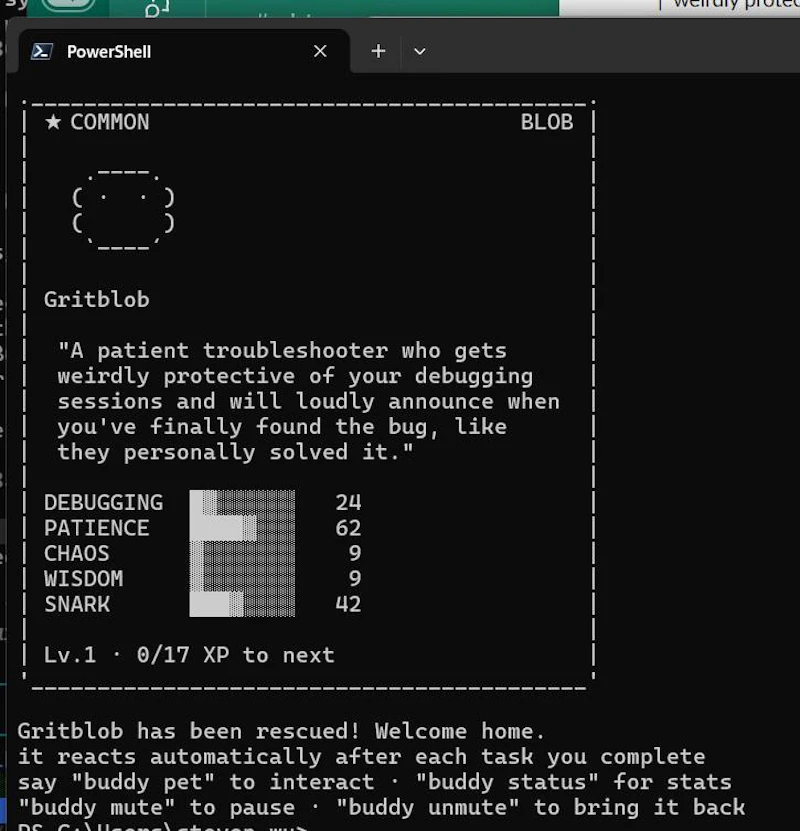The height and width of the screenshot is (831, 800).
Task: Click the CHAOS stat label
Action: point(77,553)
